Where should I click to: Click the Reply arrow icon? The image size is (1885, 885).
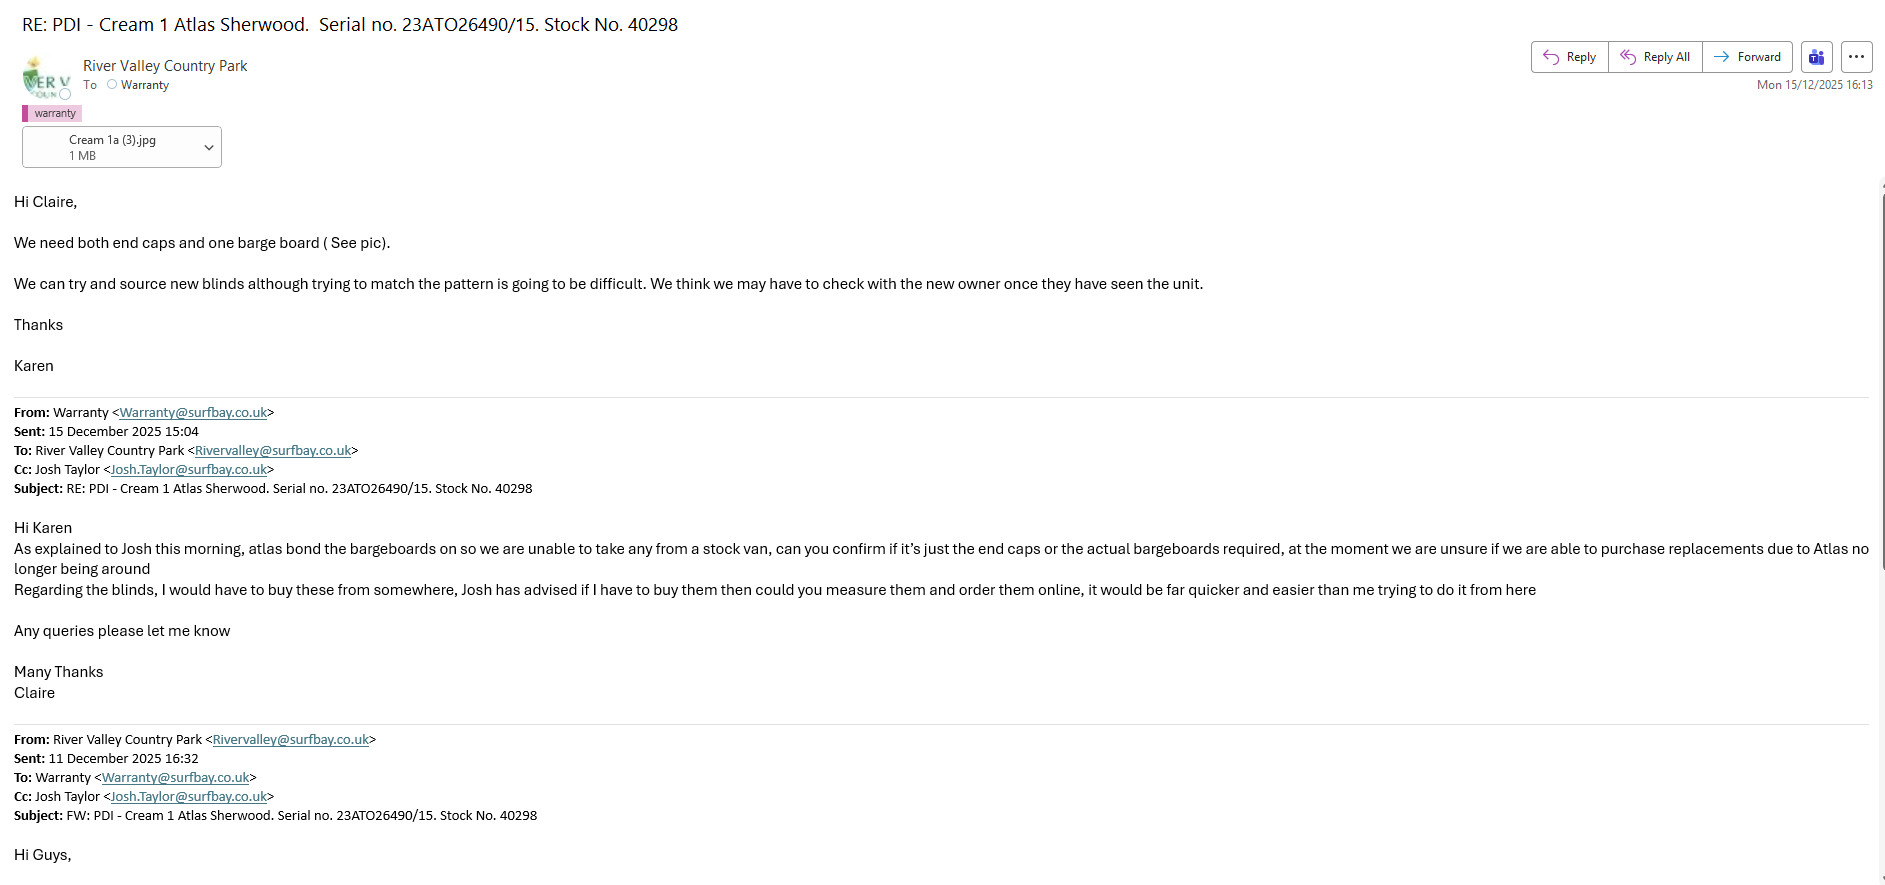(1551, 57)
